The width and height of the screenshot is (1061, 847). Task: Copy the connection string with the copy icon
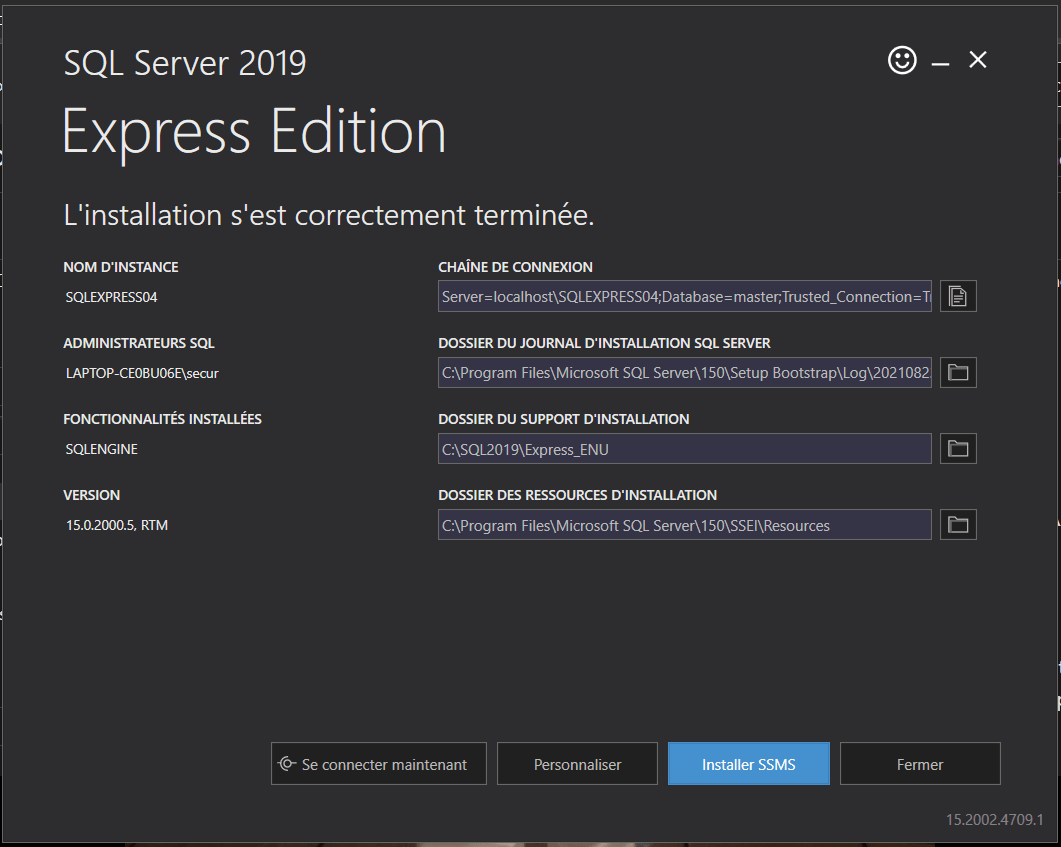point(958,296)
